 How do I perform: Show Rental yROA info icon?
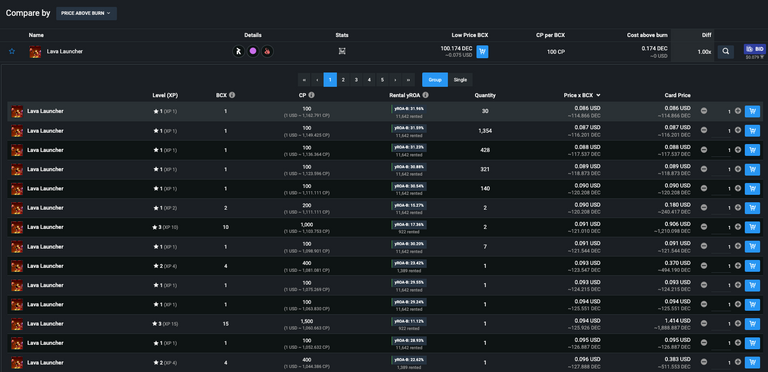click(426, 95)
